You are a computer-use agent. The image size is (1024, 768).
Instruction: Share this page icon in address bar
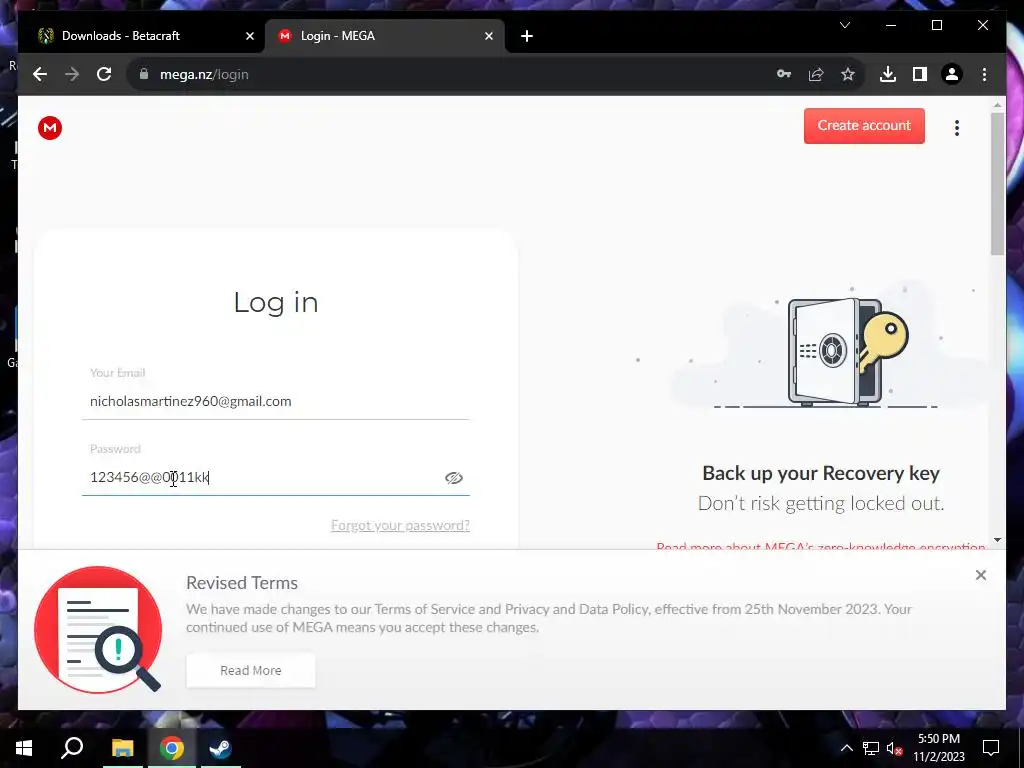click(x=816, y=74)
